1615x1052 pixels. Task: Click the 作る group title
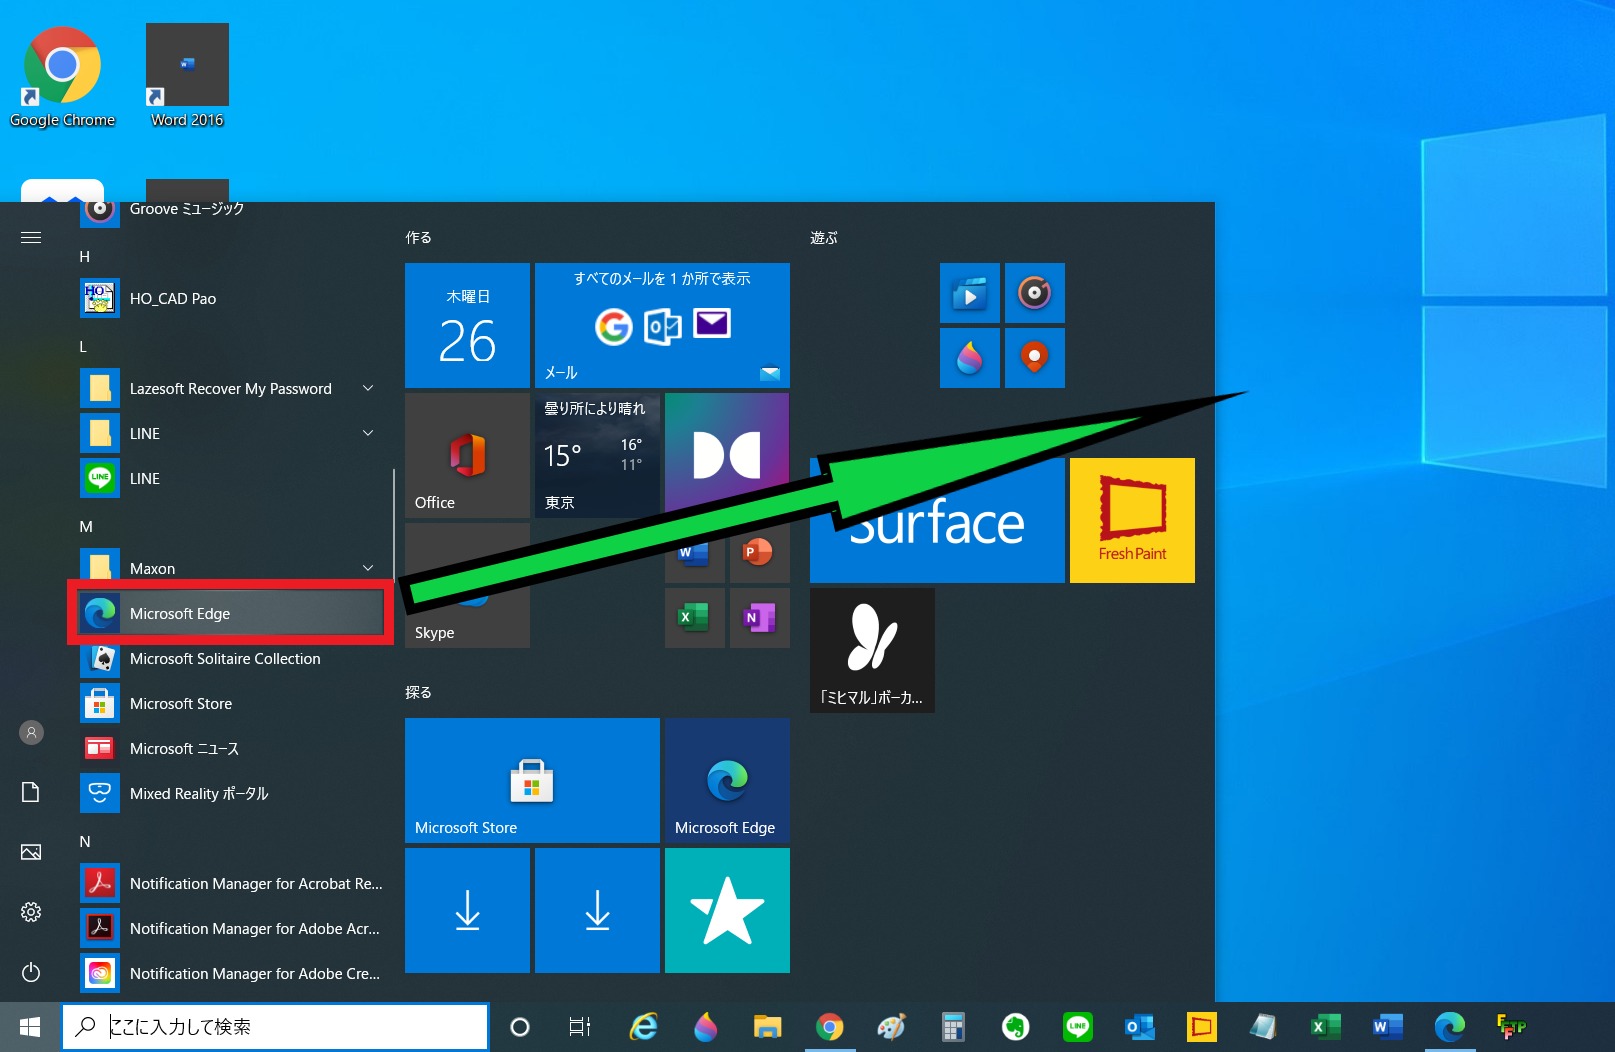coord(418,238)
